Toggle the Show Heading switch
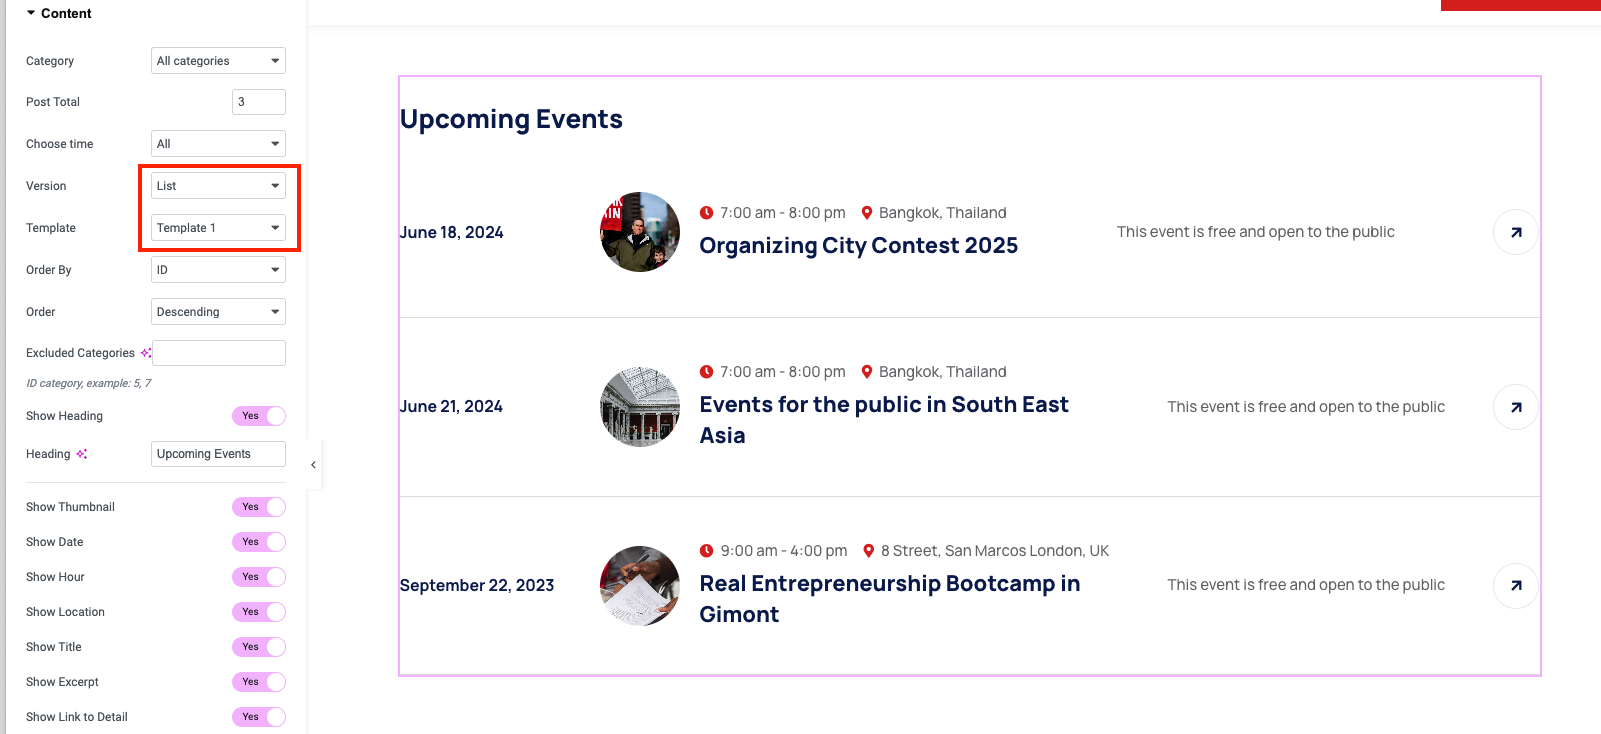Image resolution: width=1601 pixels, height=734 pixels. pos(258,416)
